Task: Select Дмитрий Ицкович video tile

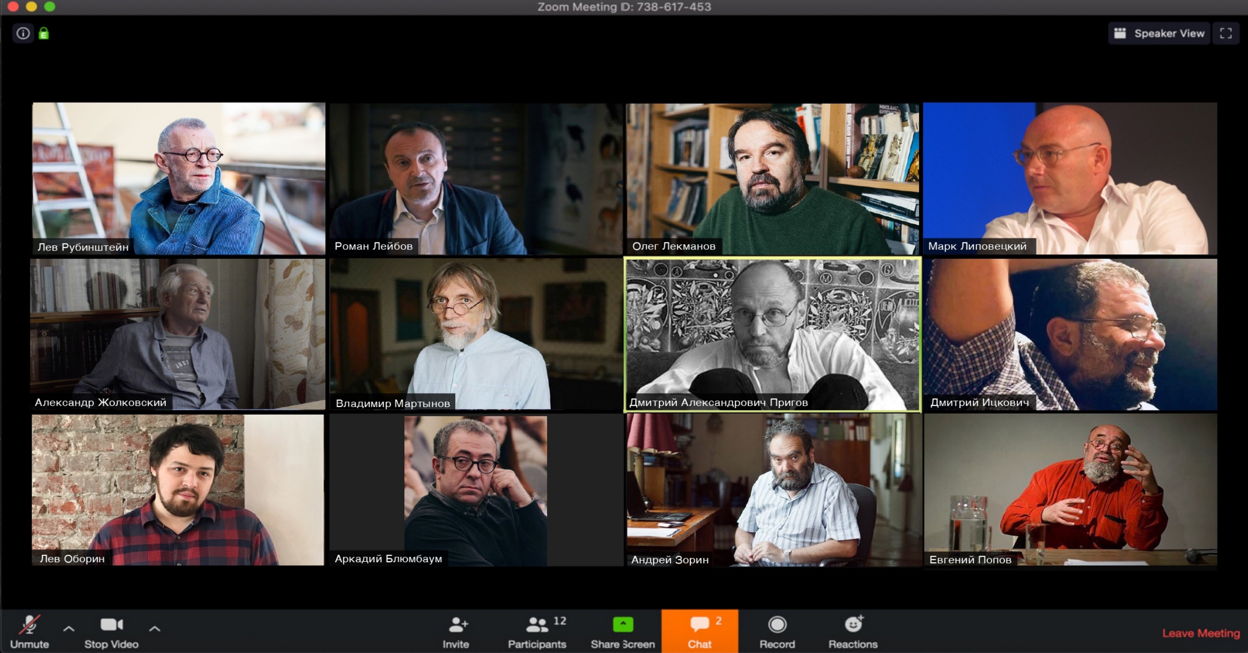Action: (1070, 335)
